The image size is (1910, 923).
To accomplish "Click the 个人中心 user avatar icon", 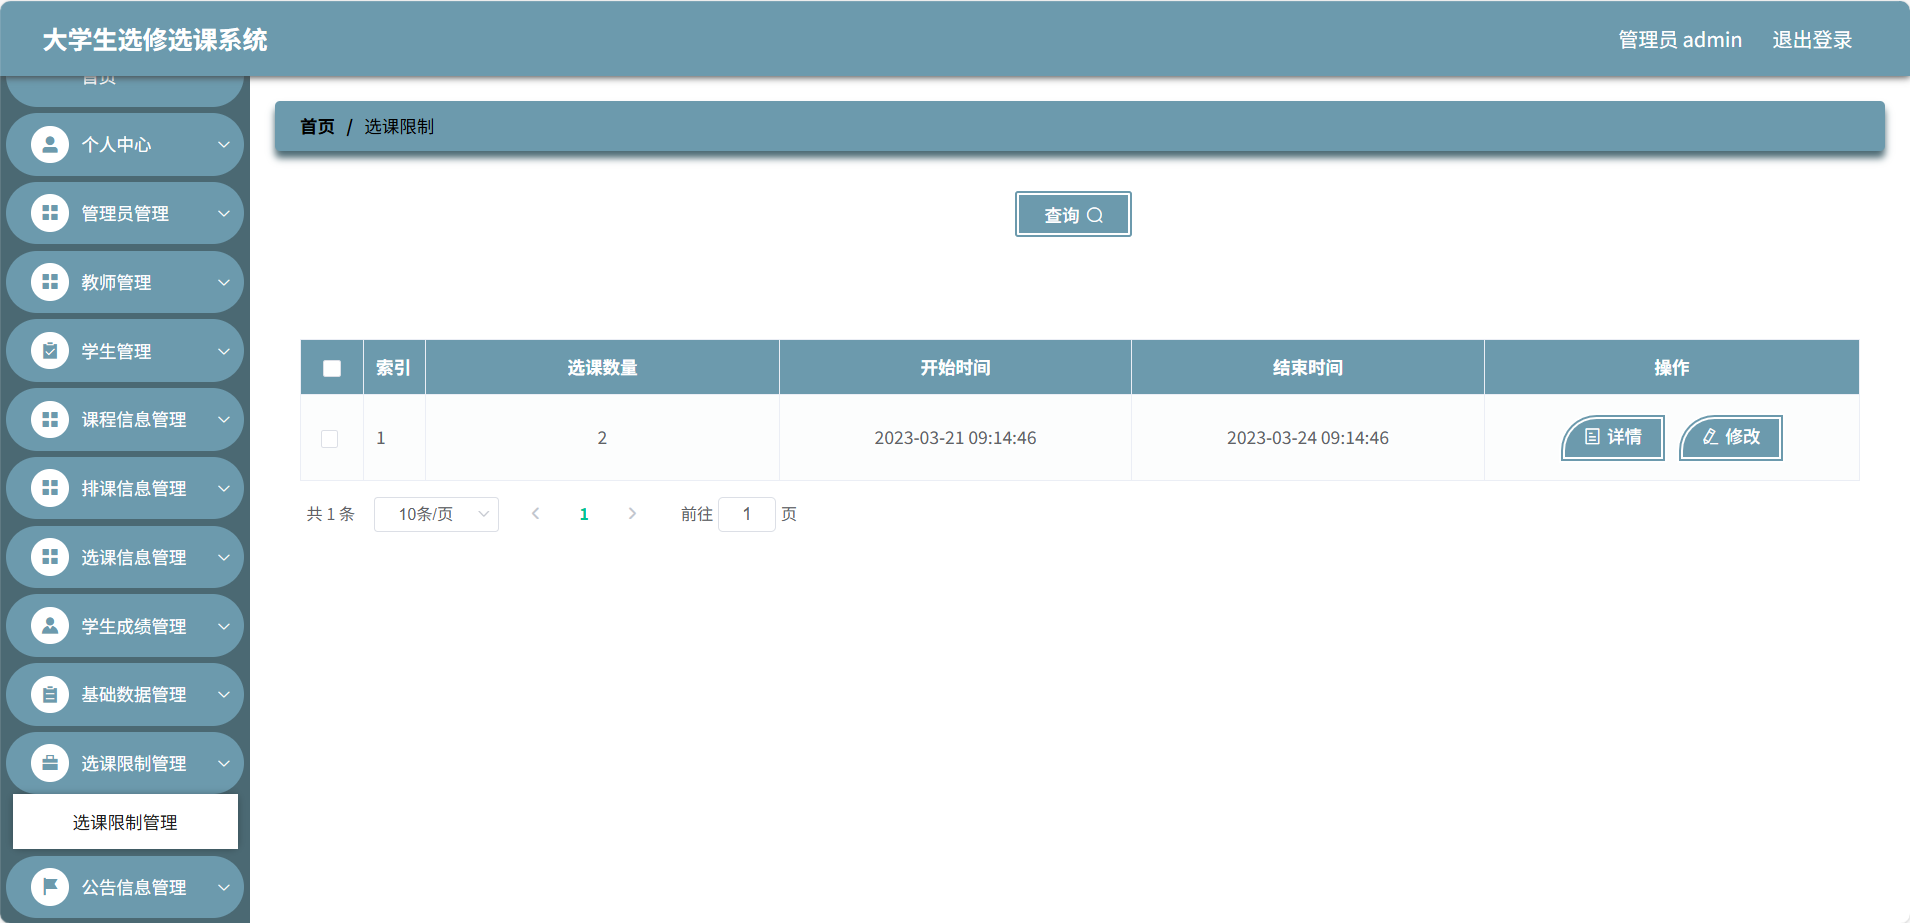I will point(50,144).
